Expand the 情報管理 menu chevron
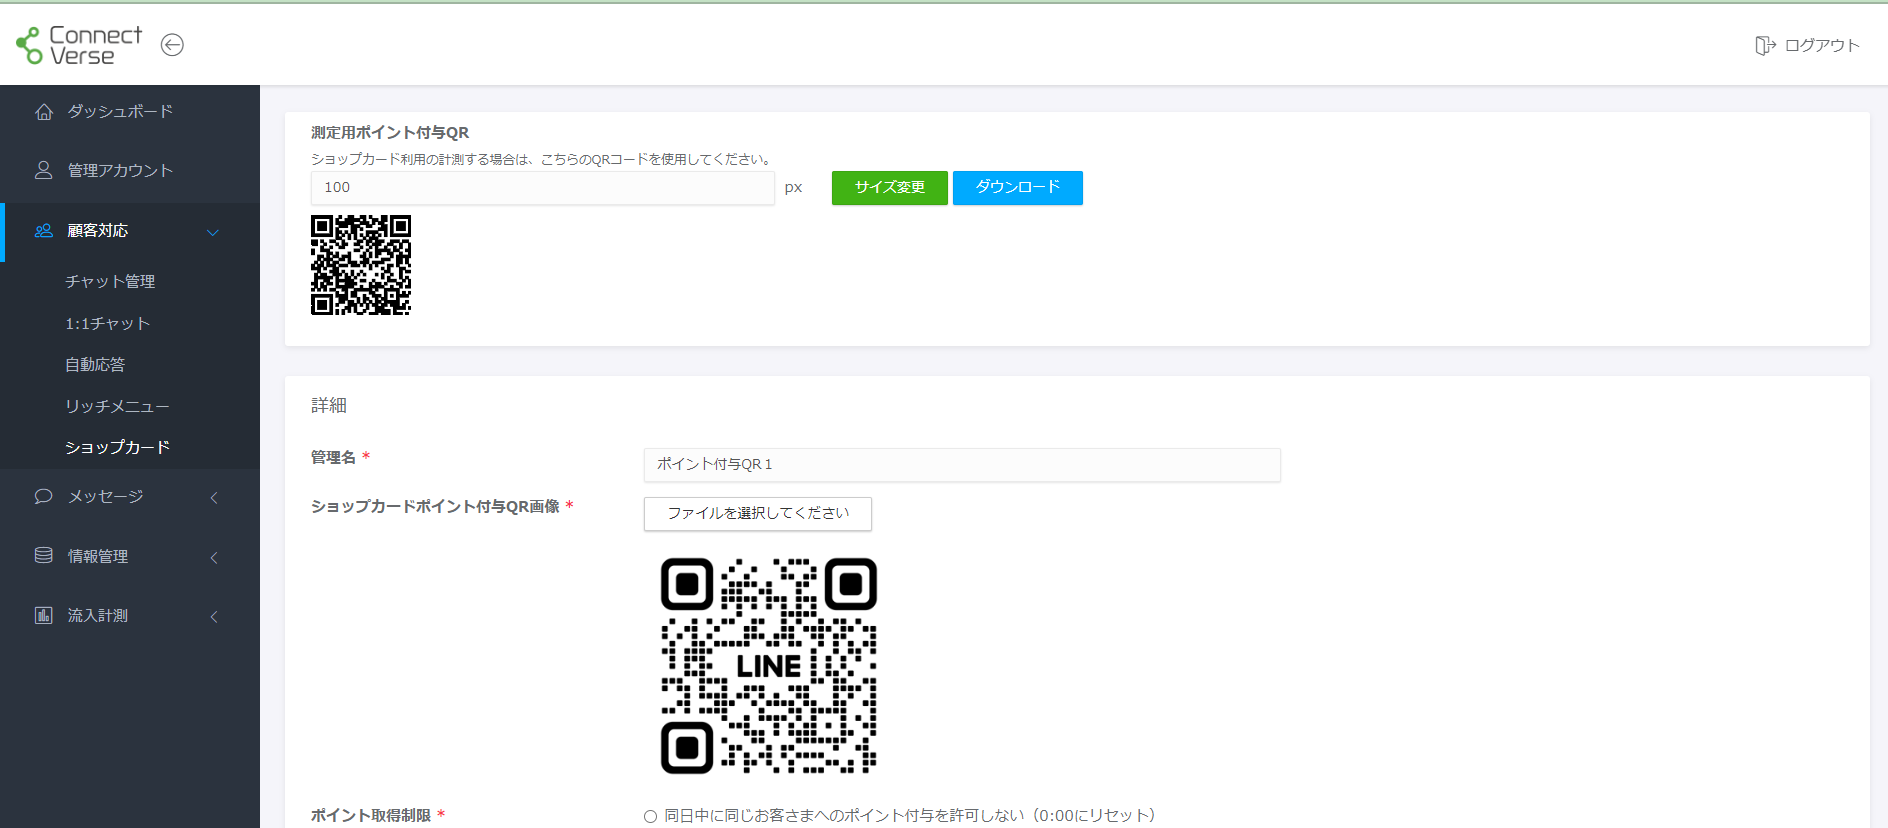This screenshot has width=1888, height=828. [213, 557]
